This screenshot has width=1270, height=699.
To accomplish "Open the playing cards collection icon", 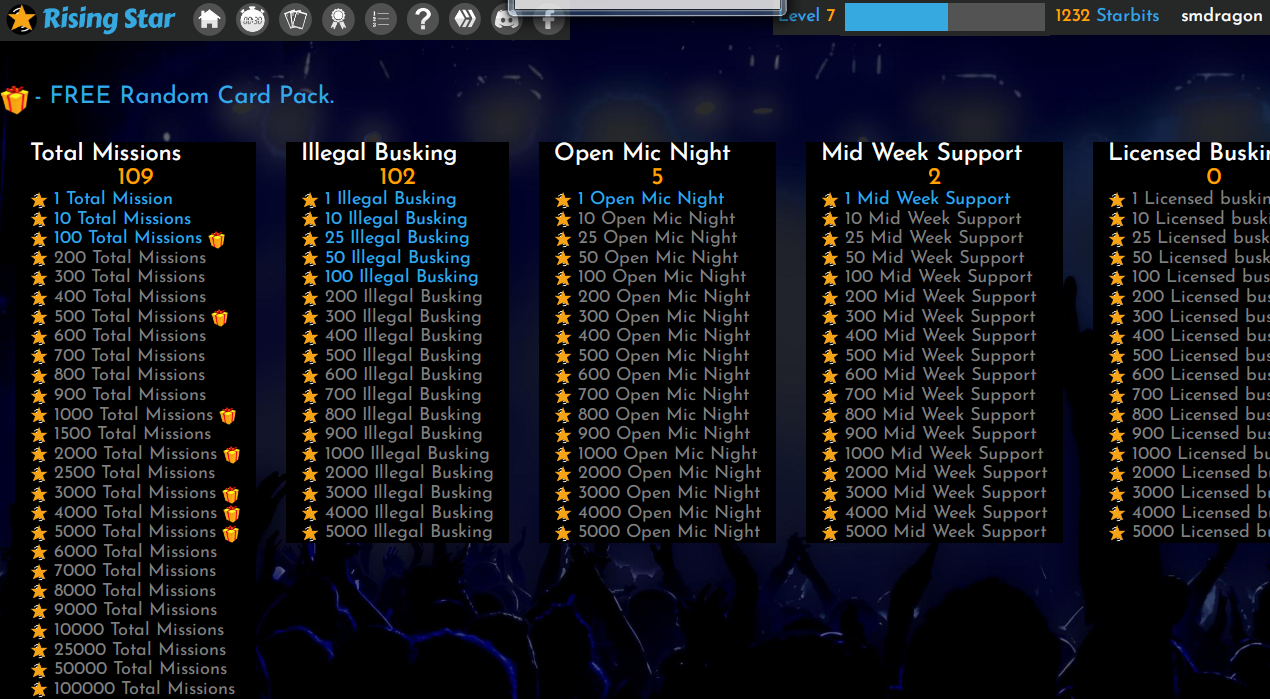I will click(295, 19).
